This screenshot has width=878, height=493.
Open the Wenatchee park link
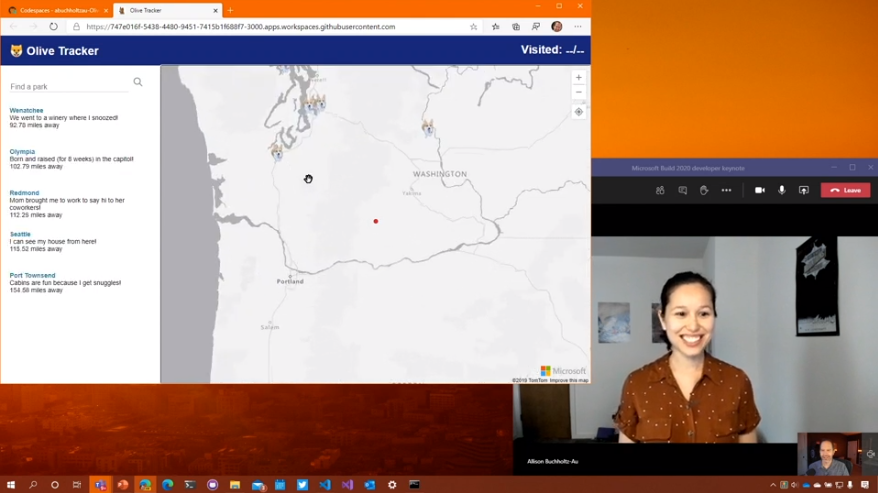(x=26, y=110)
